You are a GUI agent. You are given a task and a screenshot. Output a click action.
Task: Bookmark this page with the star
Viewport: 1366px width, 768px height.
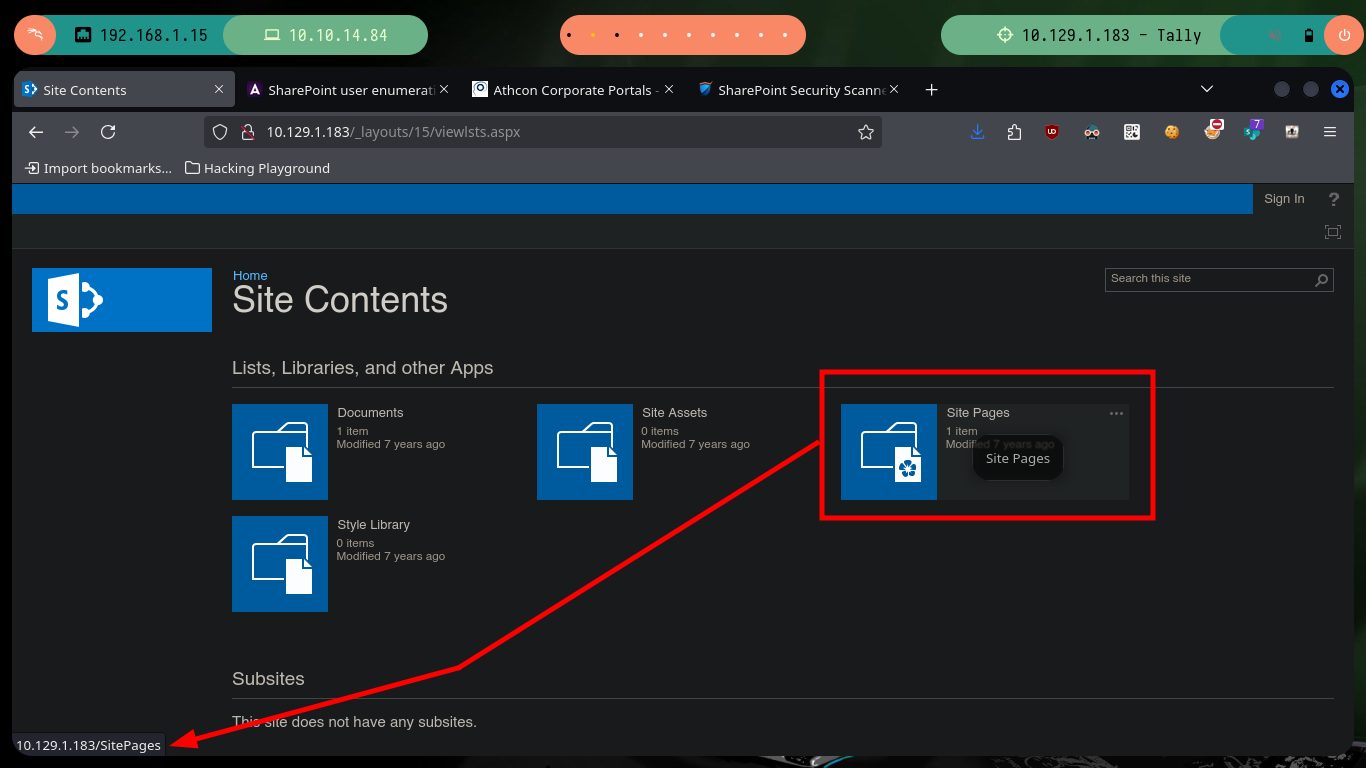tap(866, 132)
